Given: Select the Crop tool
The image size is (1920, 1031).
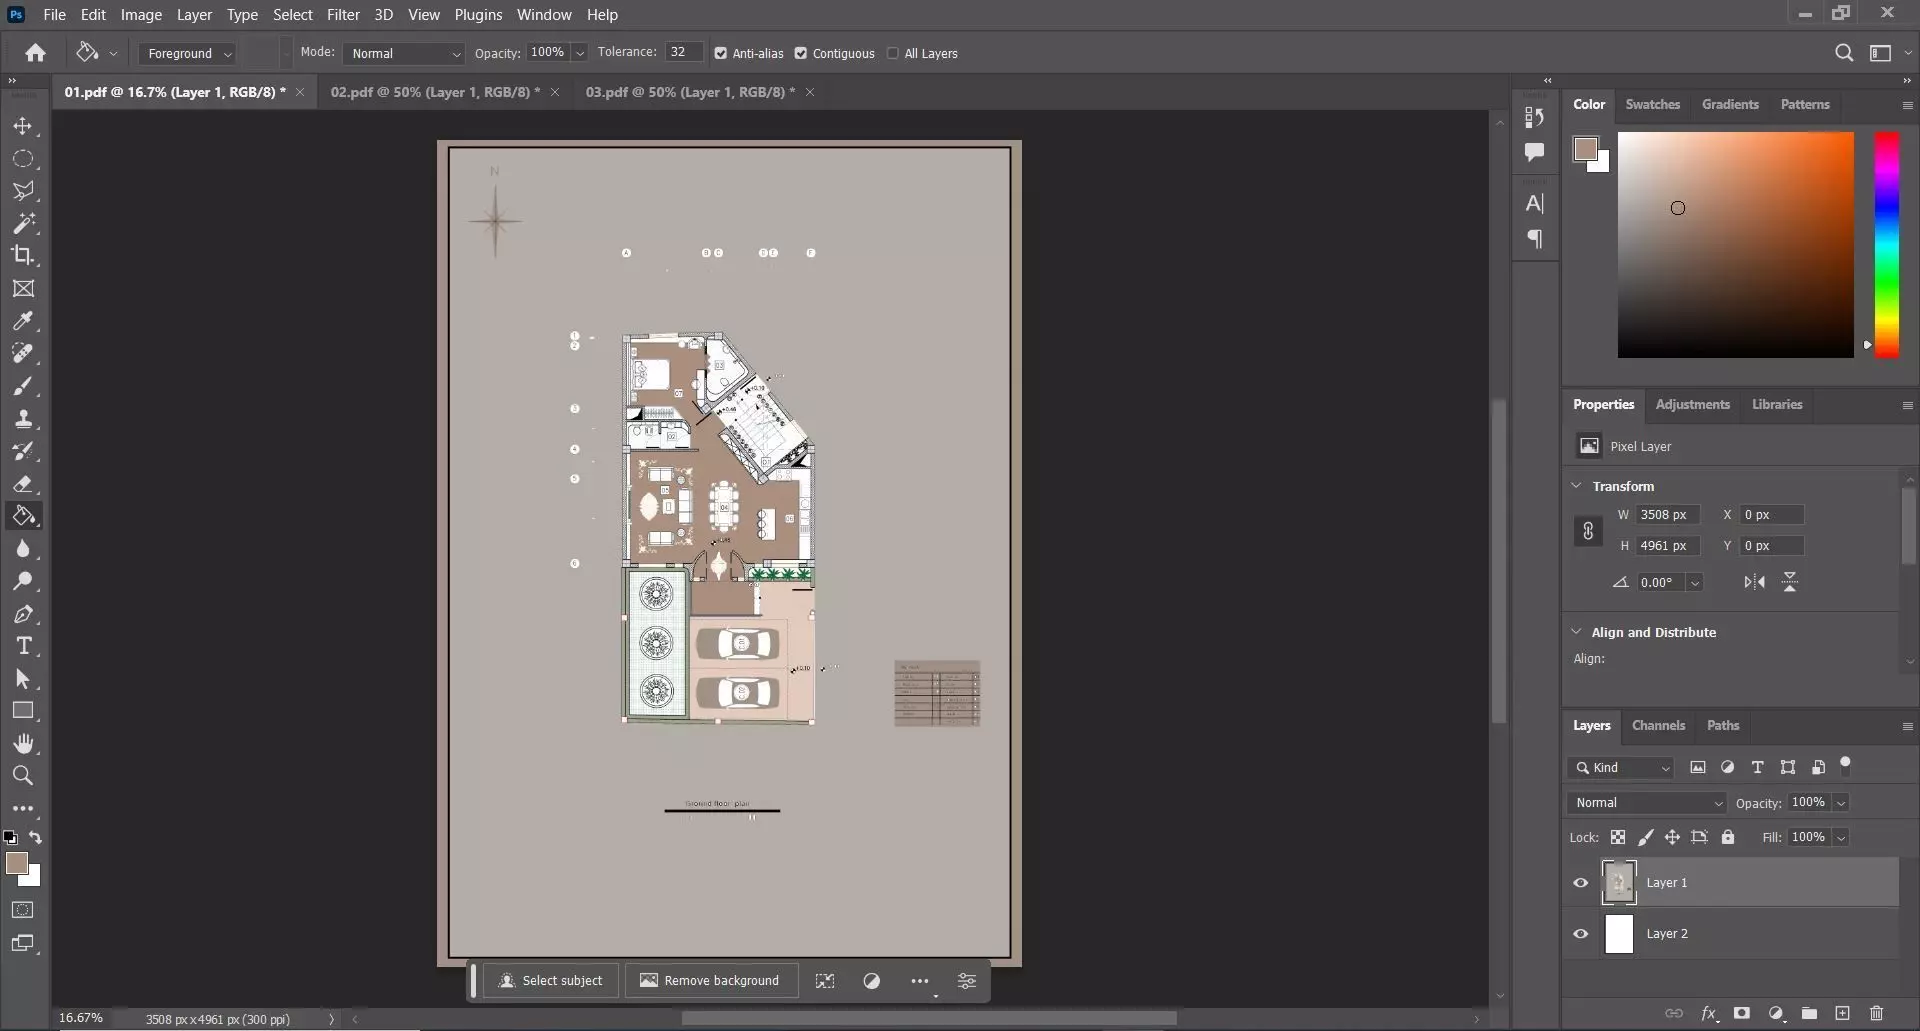Looking at the screenshot, I should coord(23,255).
